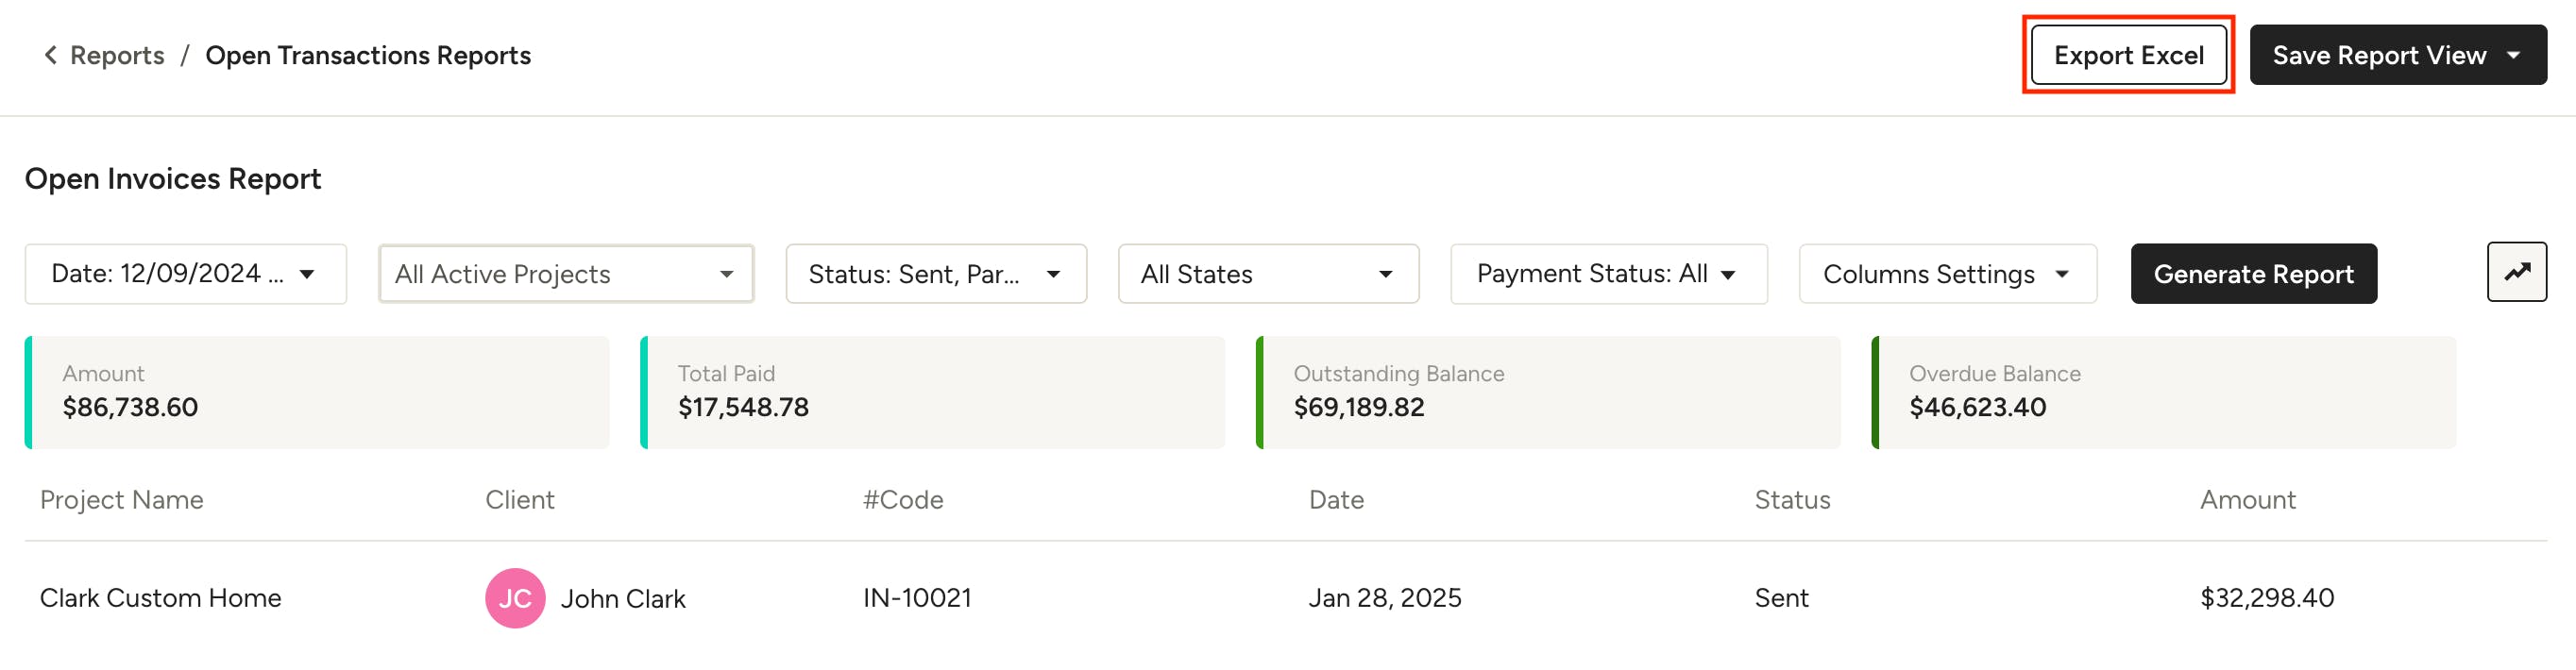Screen dimensions: 2576x670
Task: Click the Amount column header
Action: pos(2246,500)
